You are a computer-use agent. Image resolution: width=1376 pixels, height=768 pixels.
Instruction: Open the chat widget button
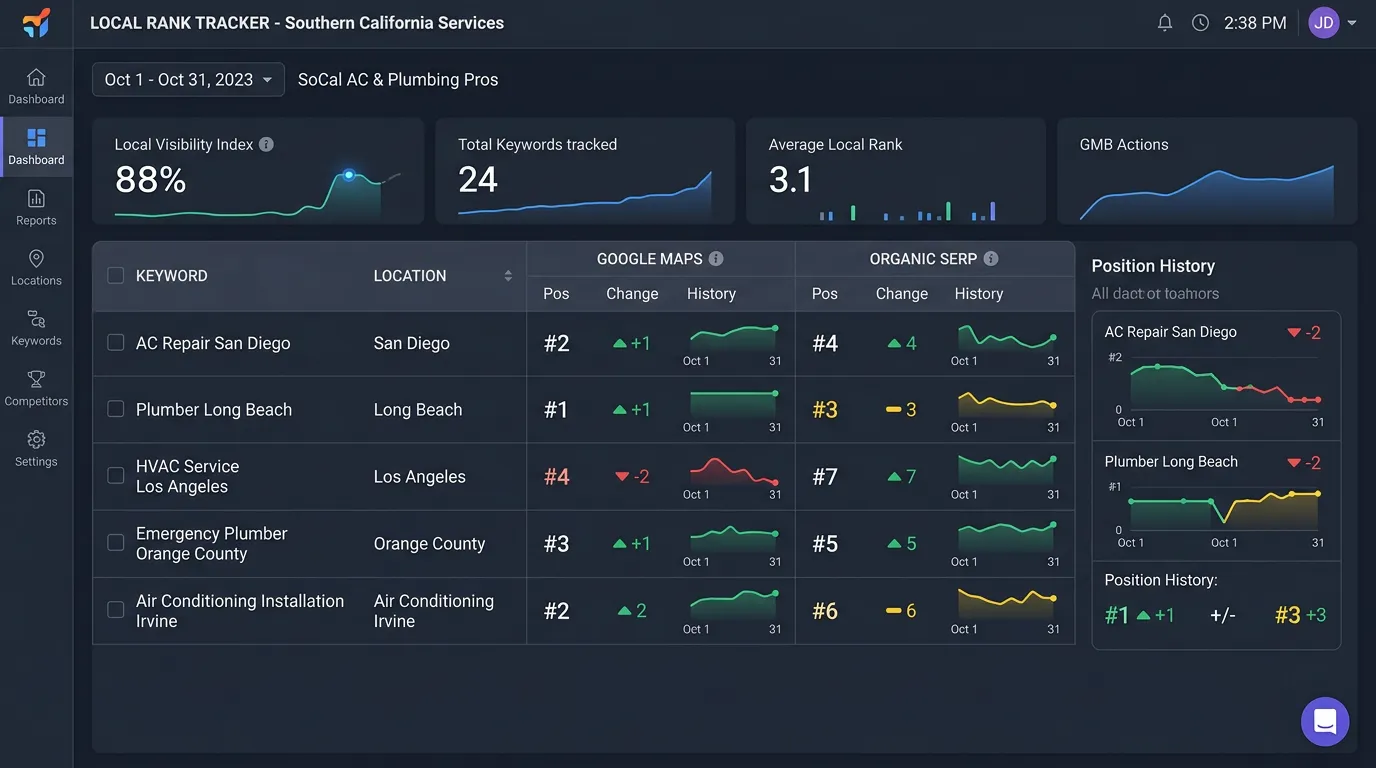(1325, 721)
